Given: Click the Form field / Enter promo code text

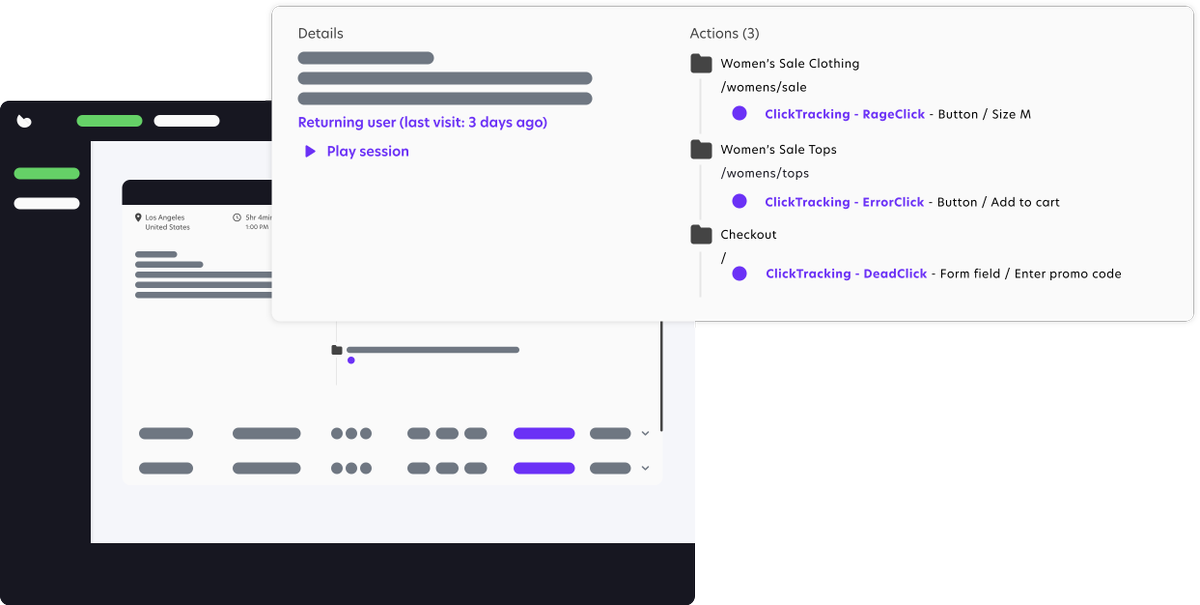Looking at the screenshot, I should pos(1031,273).
